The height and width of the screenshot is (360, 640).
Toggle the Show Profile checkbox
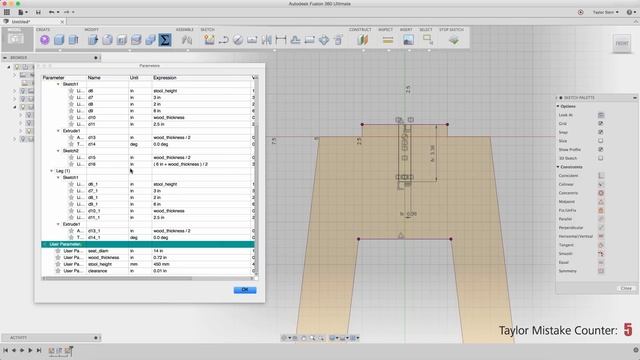pos(601,149)
